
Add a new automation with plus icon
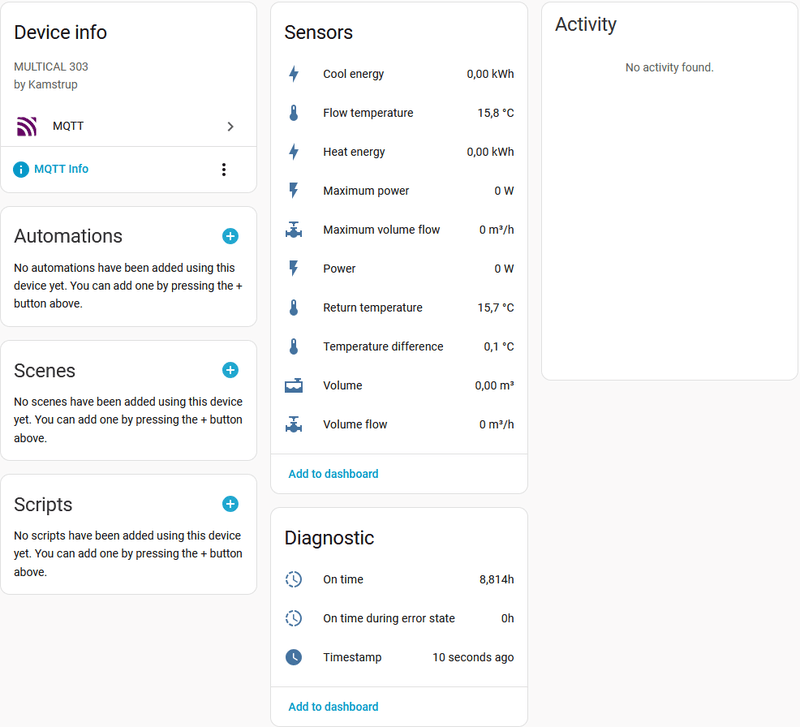point(230,236)
